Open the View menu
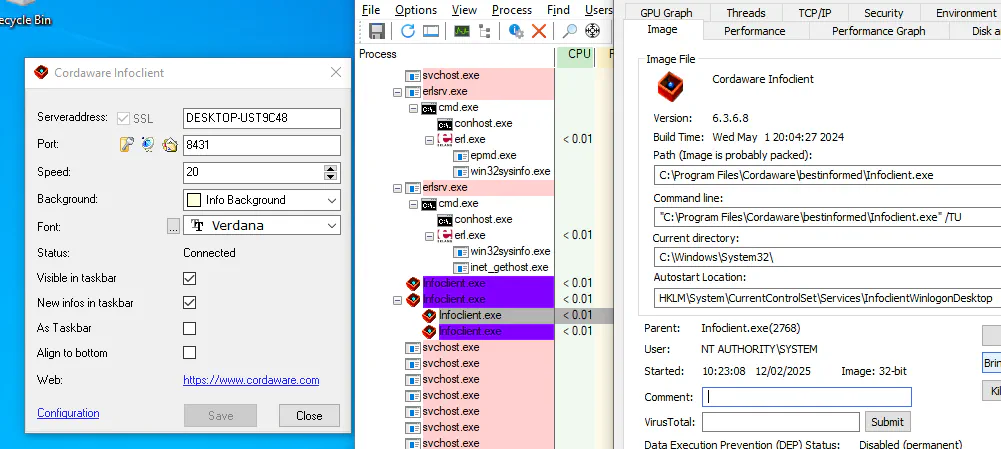Screen dimensions: 1001x449 coord(464,10)
